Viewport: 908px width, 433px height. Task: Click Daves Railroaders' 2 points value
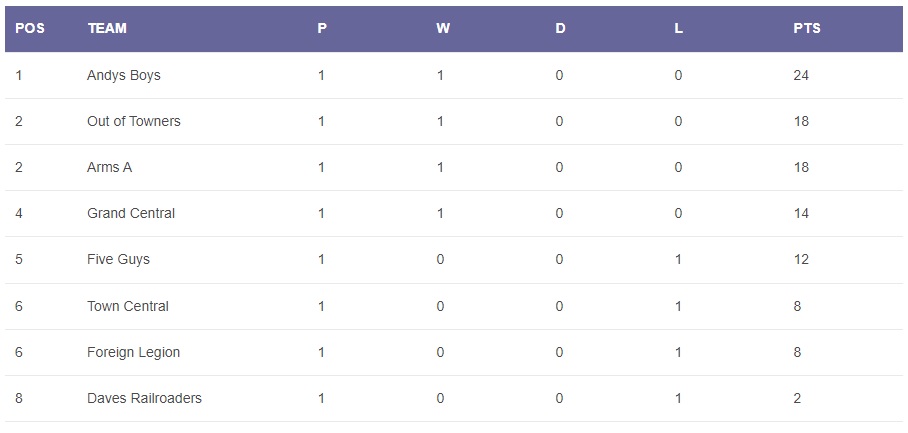tap(797, 398)
